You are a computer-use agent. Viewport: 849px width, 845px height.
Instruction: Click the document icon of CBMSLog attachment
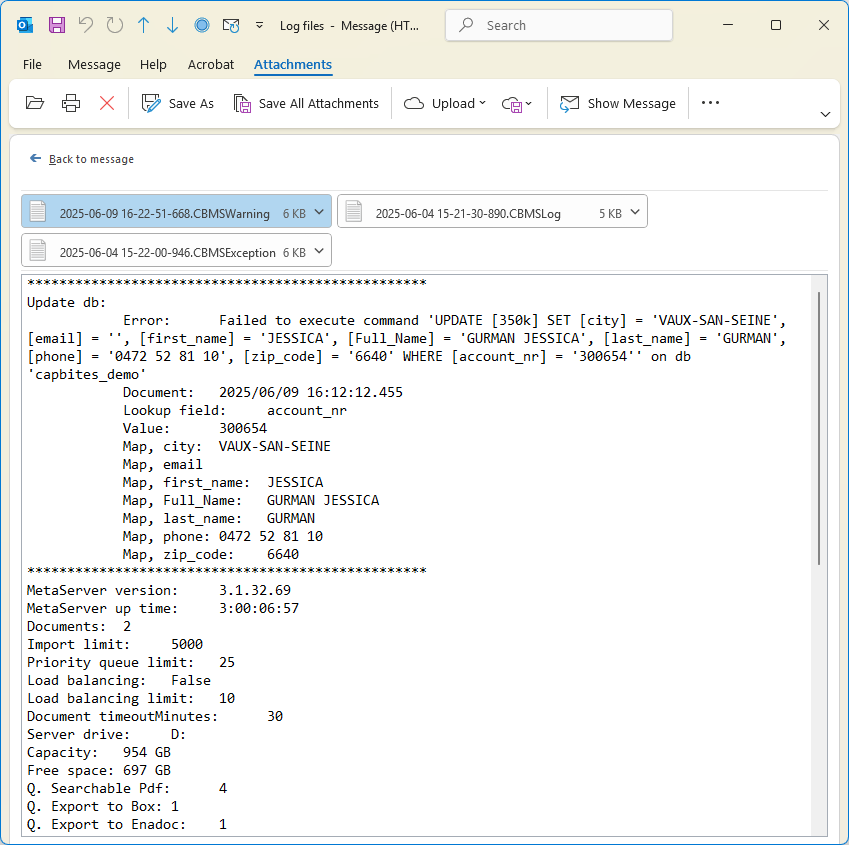[354, 211]
